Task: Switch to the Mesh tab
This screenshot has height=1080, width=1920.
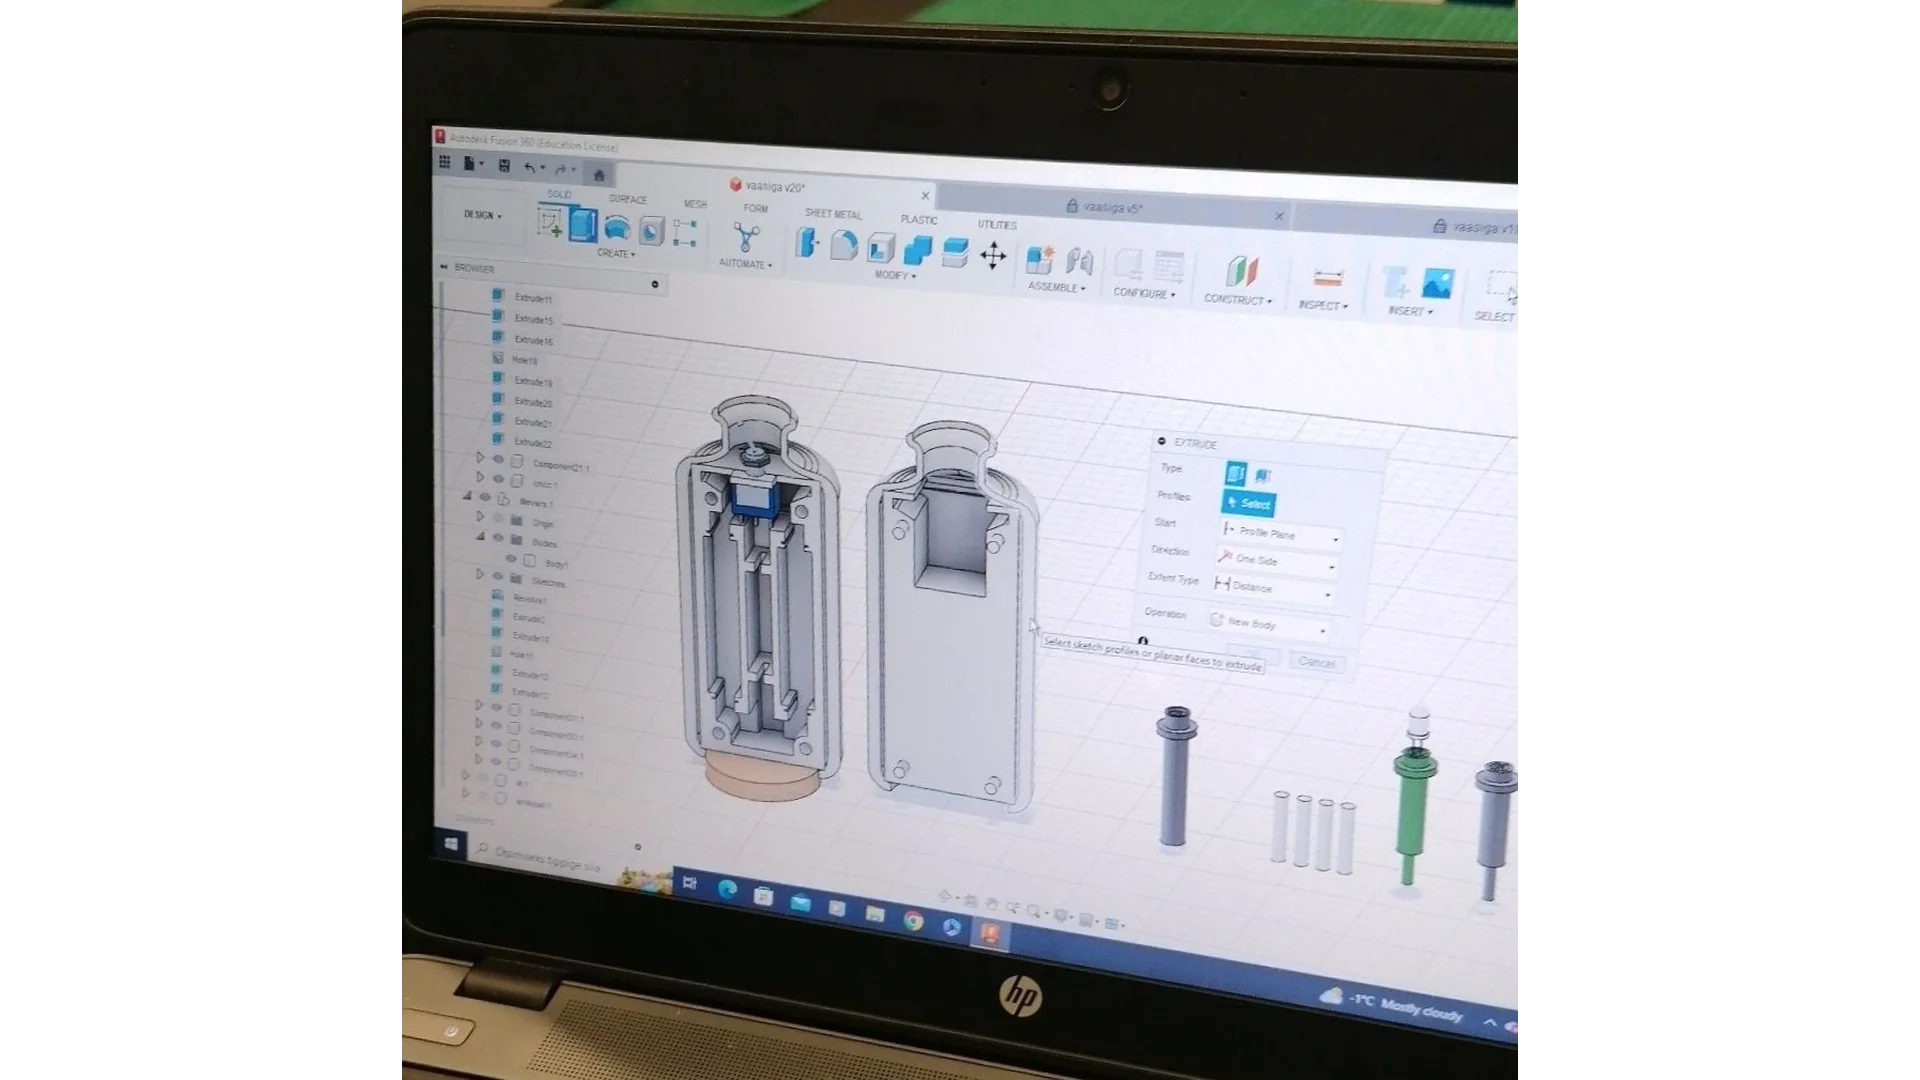Action: (695, 204)
